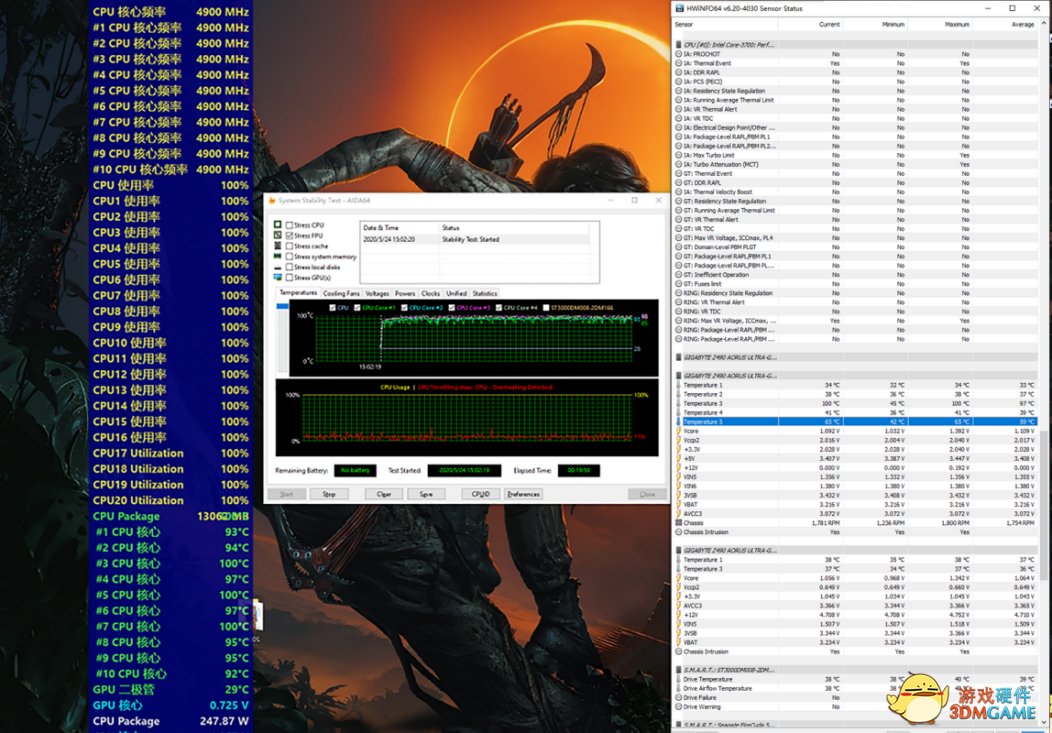
Task: Open CPUID from the AIDA64 window
Action: point(480,494)
